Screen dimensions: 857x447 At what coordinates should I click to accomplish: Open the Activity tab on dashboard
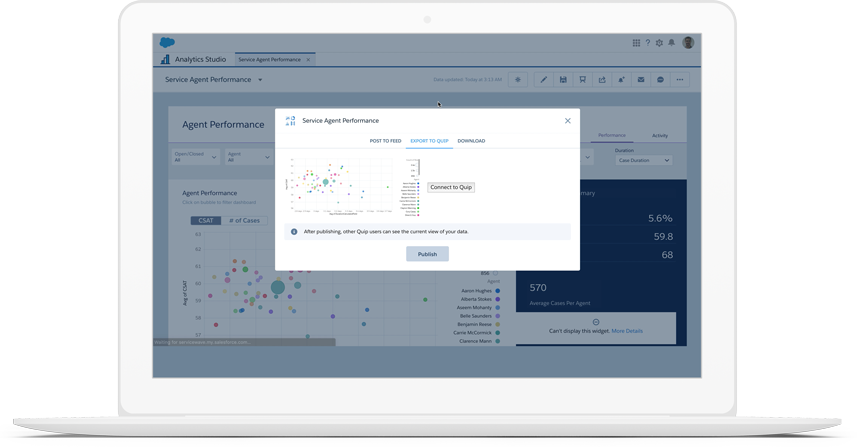pos(660,136)
